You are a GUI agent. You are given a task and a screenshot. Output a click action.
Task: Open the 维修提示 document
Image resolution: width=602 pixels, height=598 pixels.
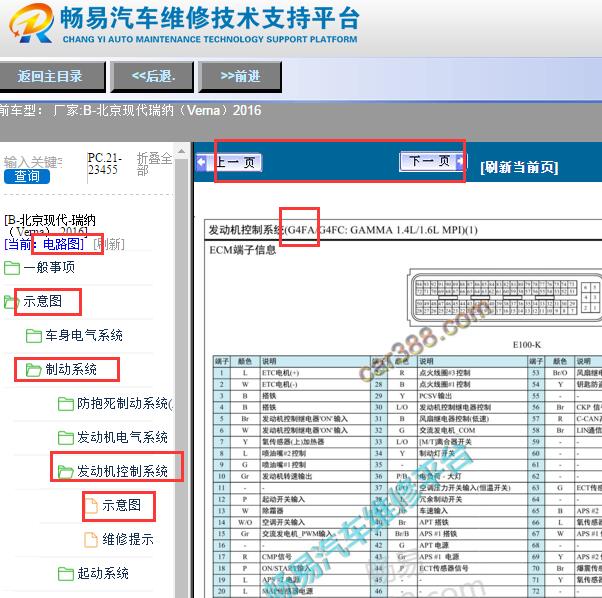click(128, 539)
